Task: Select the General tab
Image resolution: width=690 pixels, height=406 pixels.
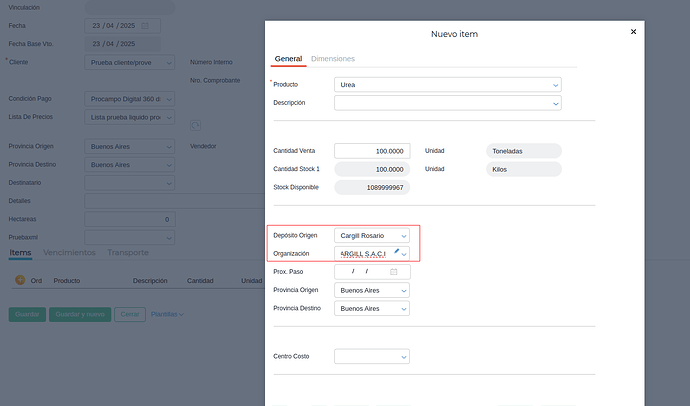Action: 288,59
